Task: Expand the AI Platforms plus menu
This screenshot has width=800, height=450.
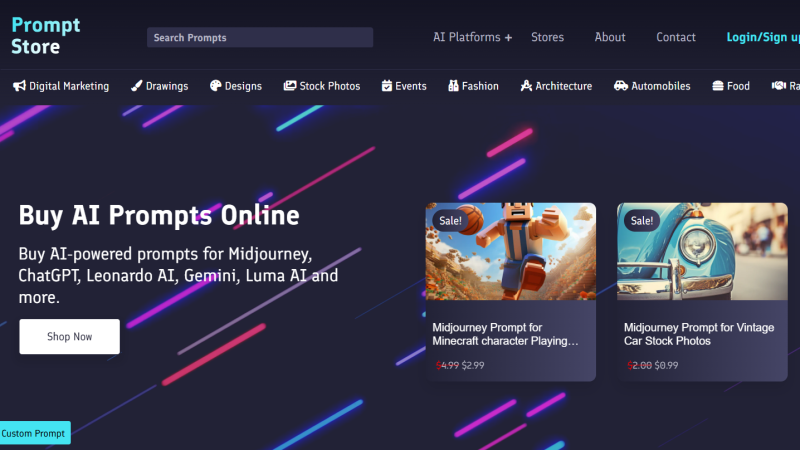Action: [472, 37]
